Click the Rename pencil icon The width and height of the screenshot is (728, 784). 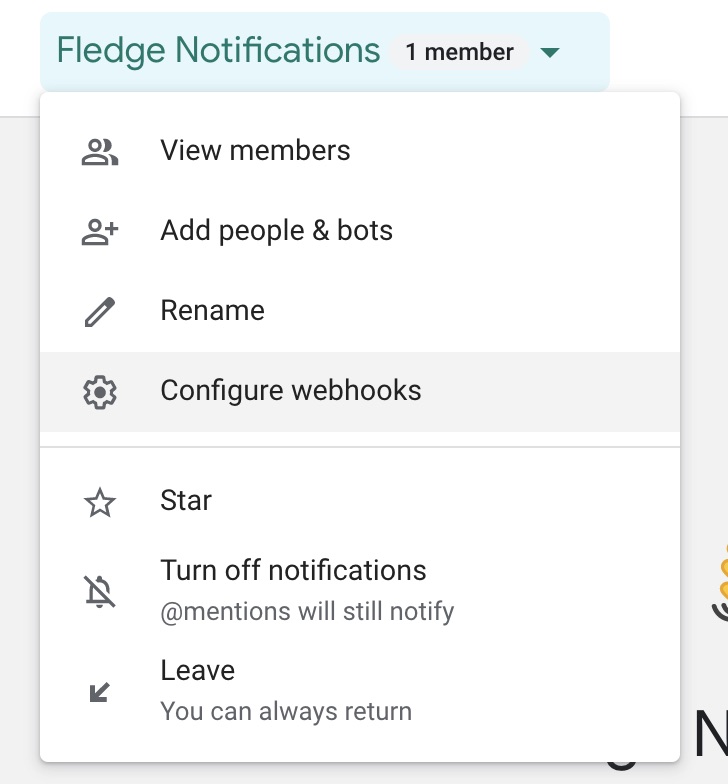click(99, 312)
